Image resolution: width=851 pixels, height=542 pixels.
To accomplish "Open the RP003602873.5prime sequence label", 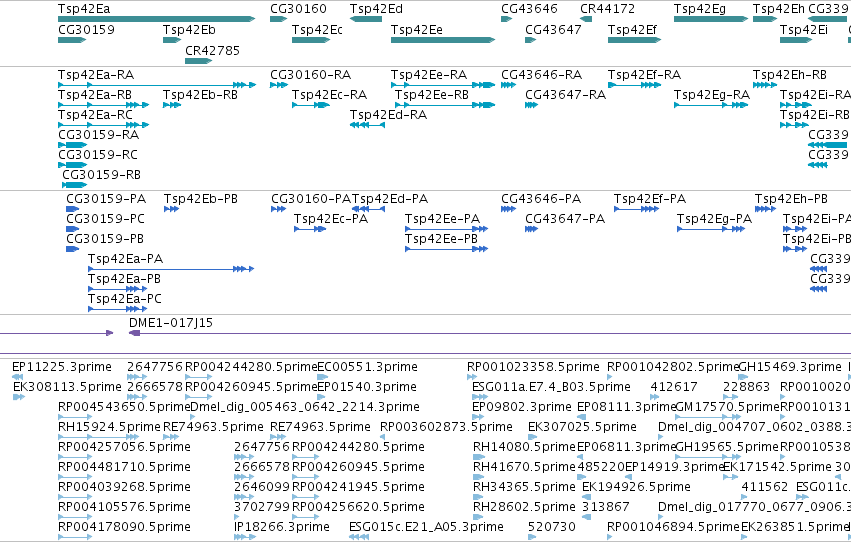I will pyautogui.click(x=446, y=427).
